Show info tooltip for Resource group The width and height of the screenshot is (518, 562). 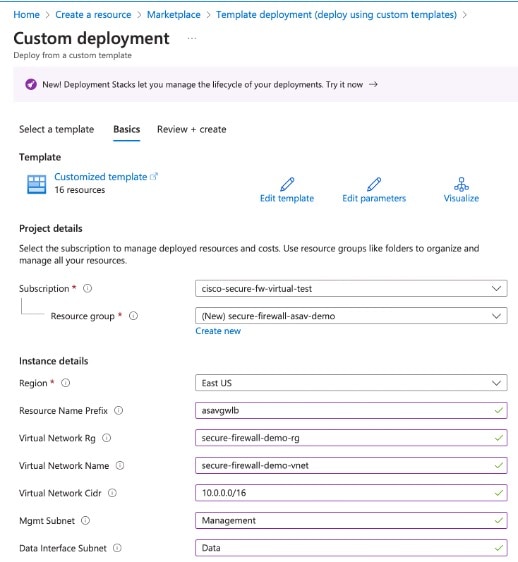click(133, 316)
